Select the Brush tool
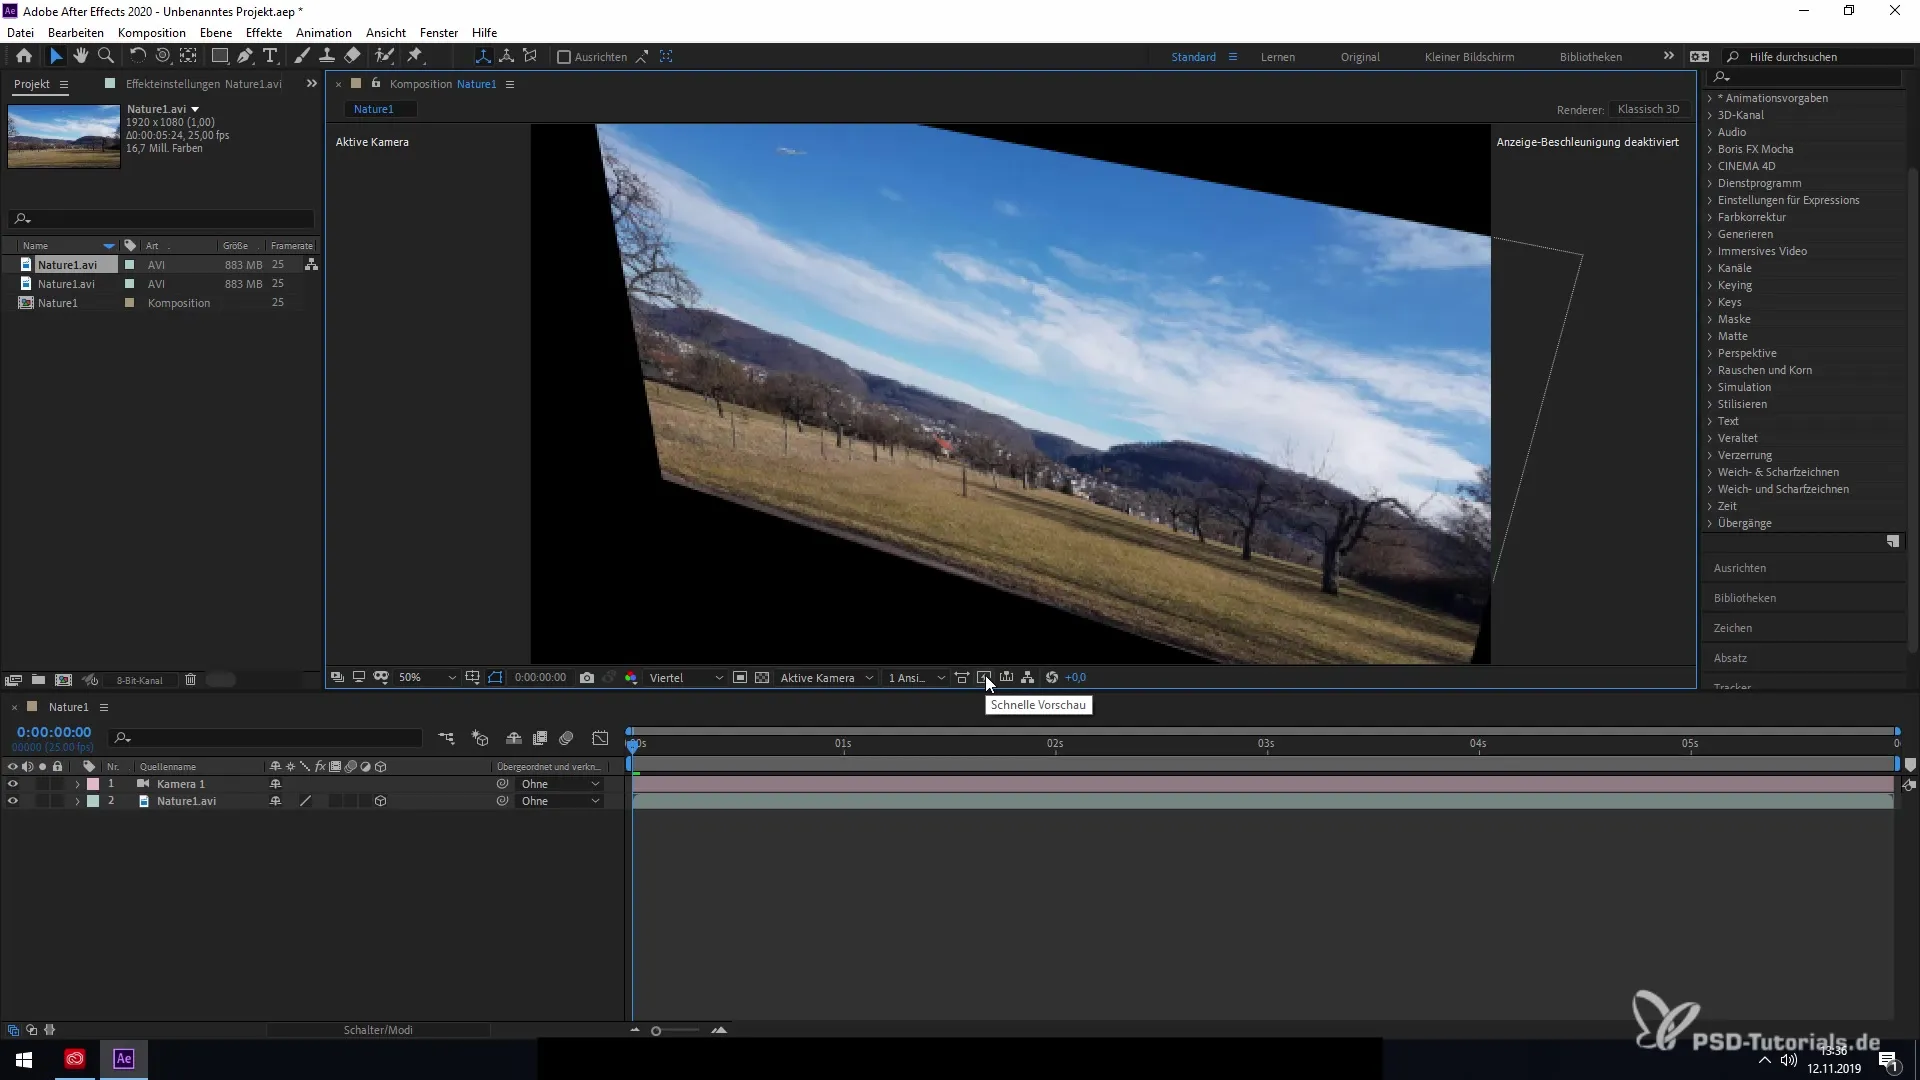The height and width of the screenshot is (1080, 1920). coord(302,56)
